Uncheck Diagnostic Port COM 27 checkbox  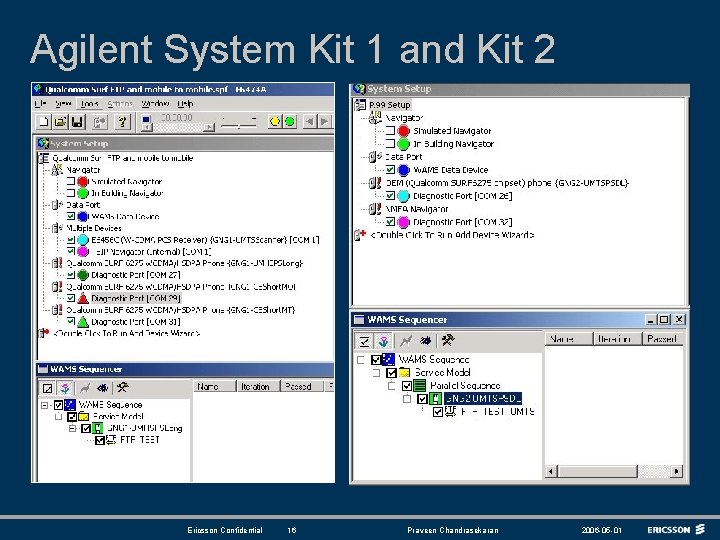click(x=71, y=275)
